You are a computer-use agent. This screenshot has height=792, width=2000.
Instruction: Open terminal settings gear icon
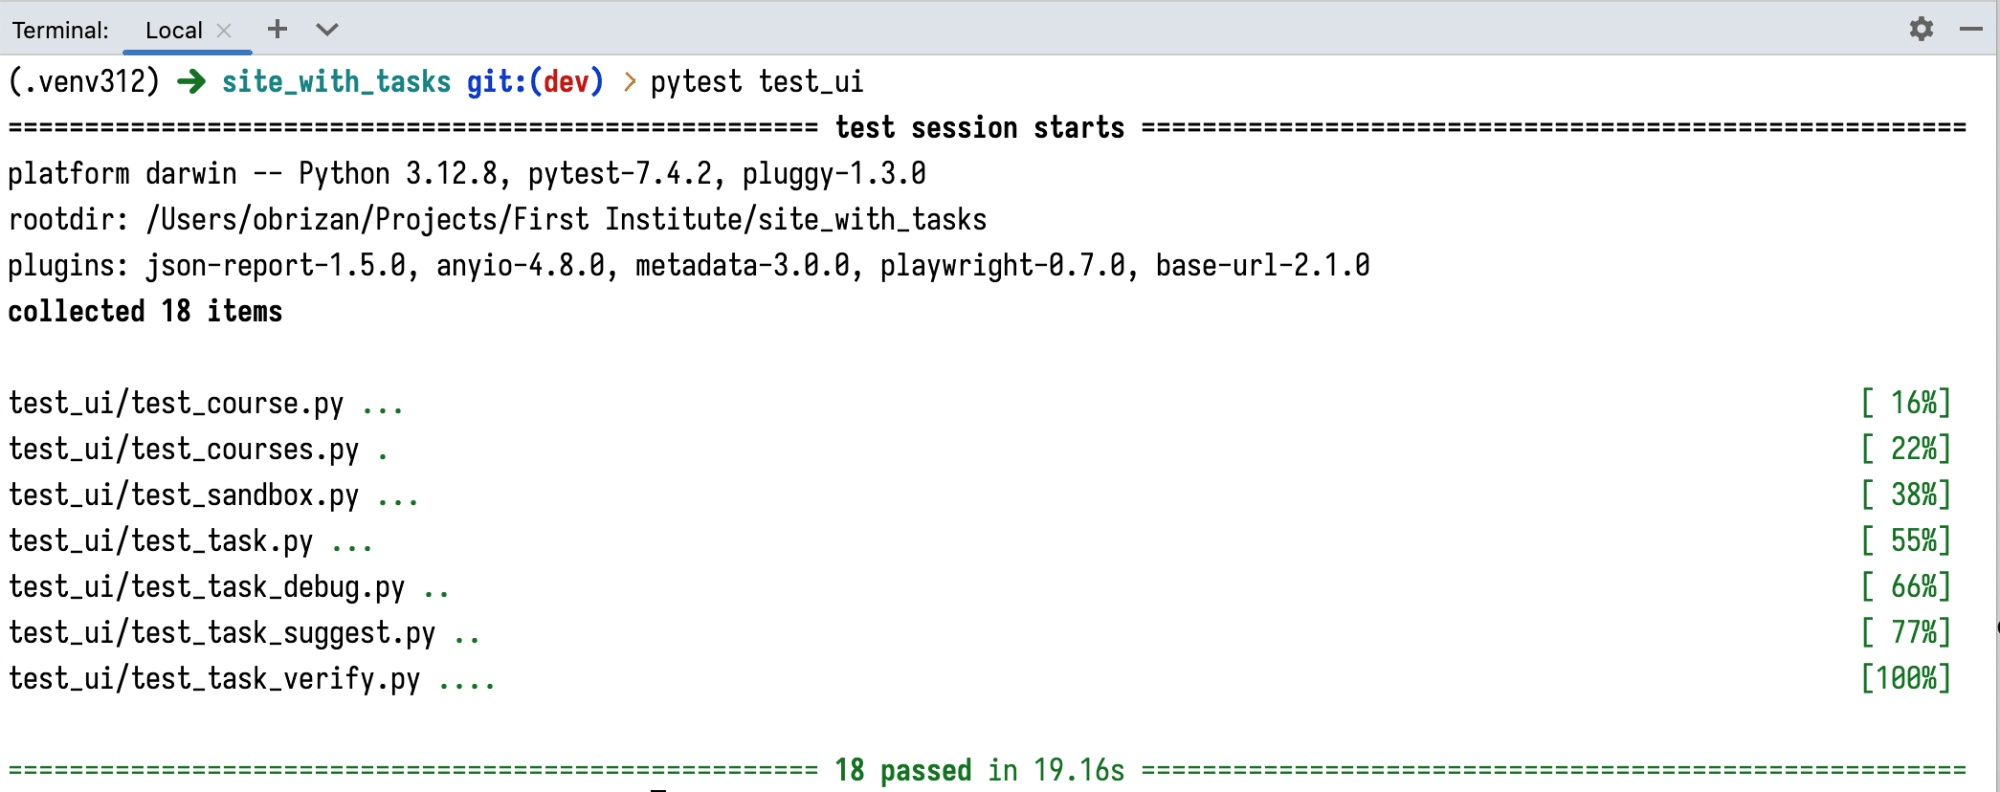coord(1921,29)
